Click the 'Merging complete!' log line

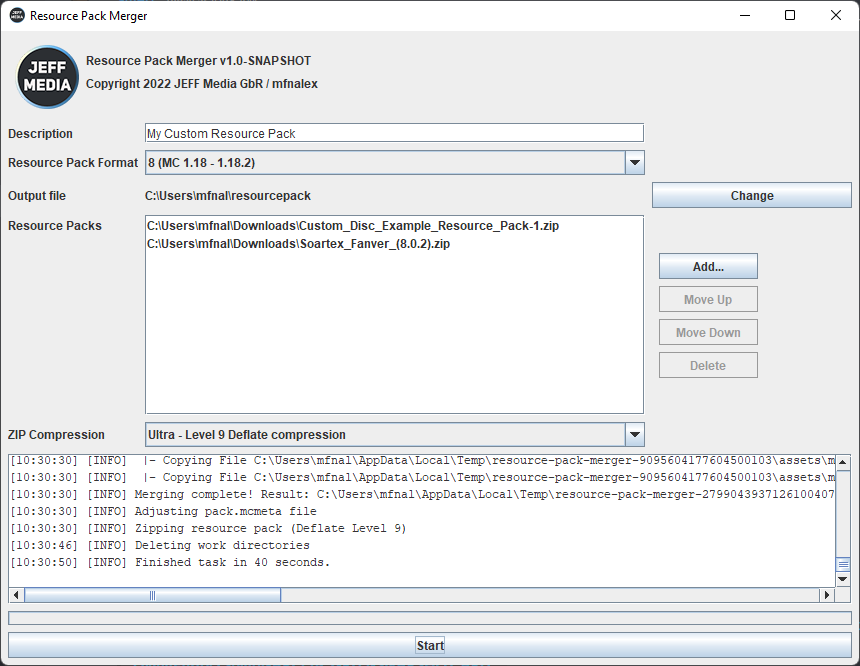pyautogui.click(x=422, y=494)
